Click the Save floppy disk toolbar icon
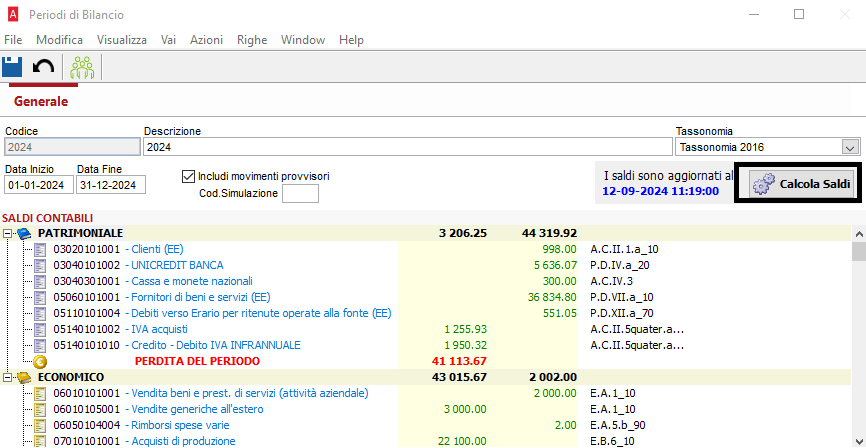866x448 pixels. (x=12, y=67)
